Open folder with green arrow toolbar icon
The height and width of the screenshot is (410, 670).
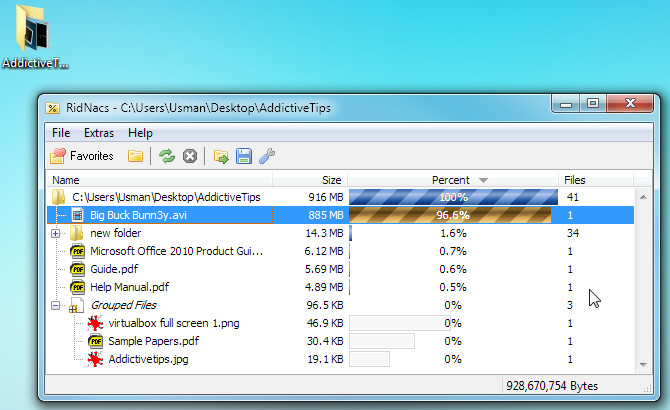tap(221, 156)
